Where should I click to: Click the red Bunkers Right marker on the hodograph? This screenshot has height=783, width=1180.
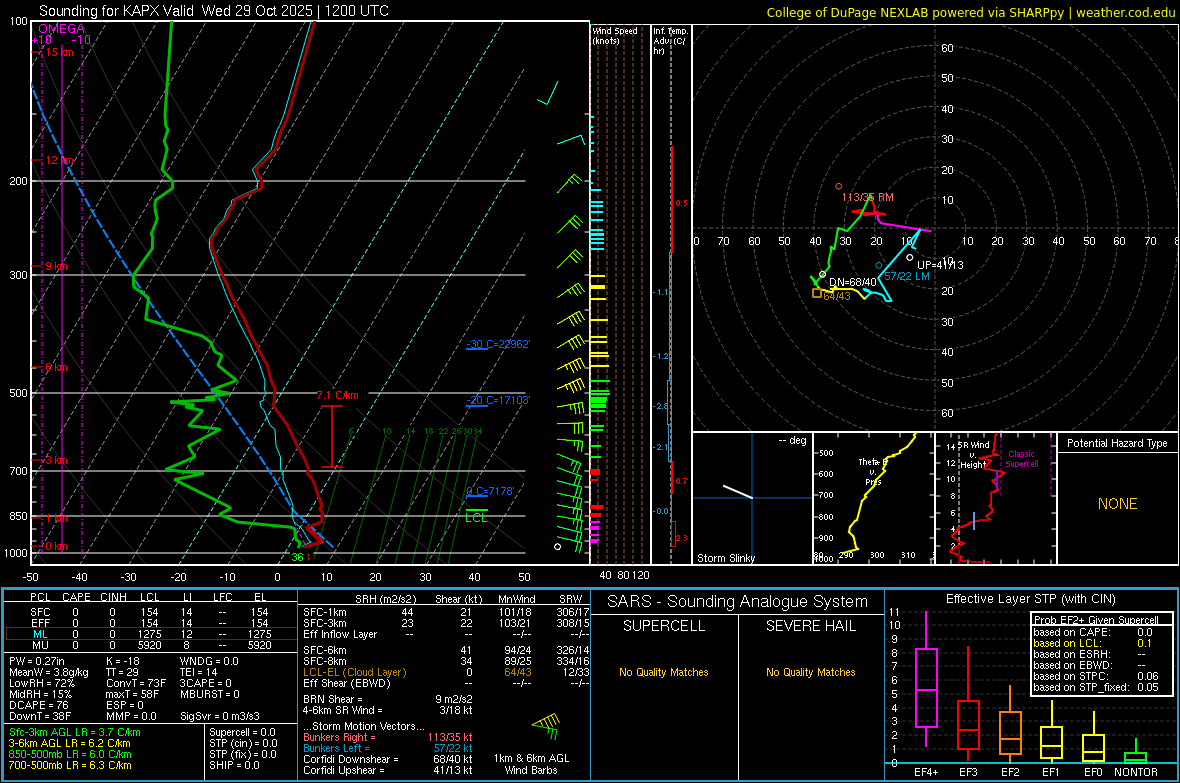[x=839, y=186]
